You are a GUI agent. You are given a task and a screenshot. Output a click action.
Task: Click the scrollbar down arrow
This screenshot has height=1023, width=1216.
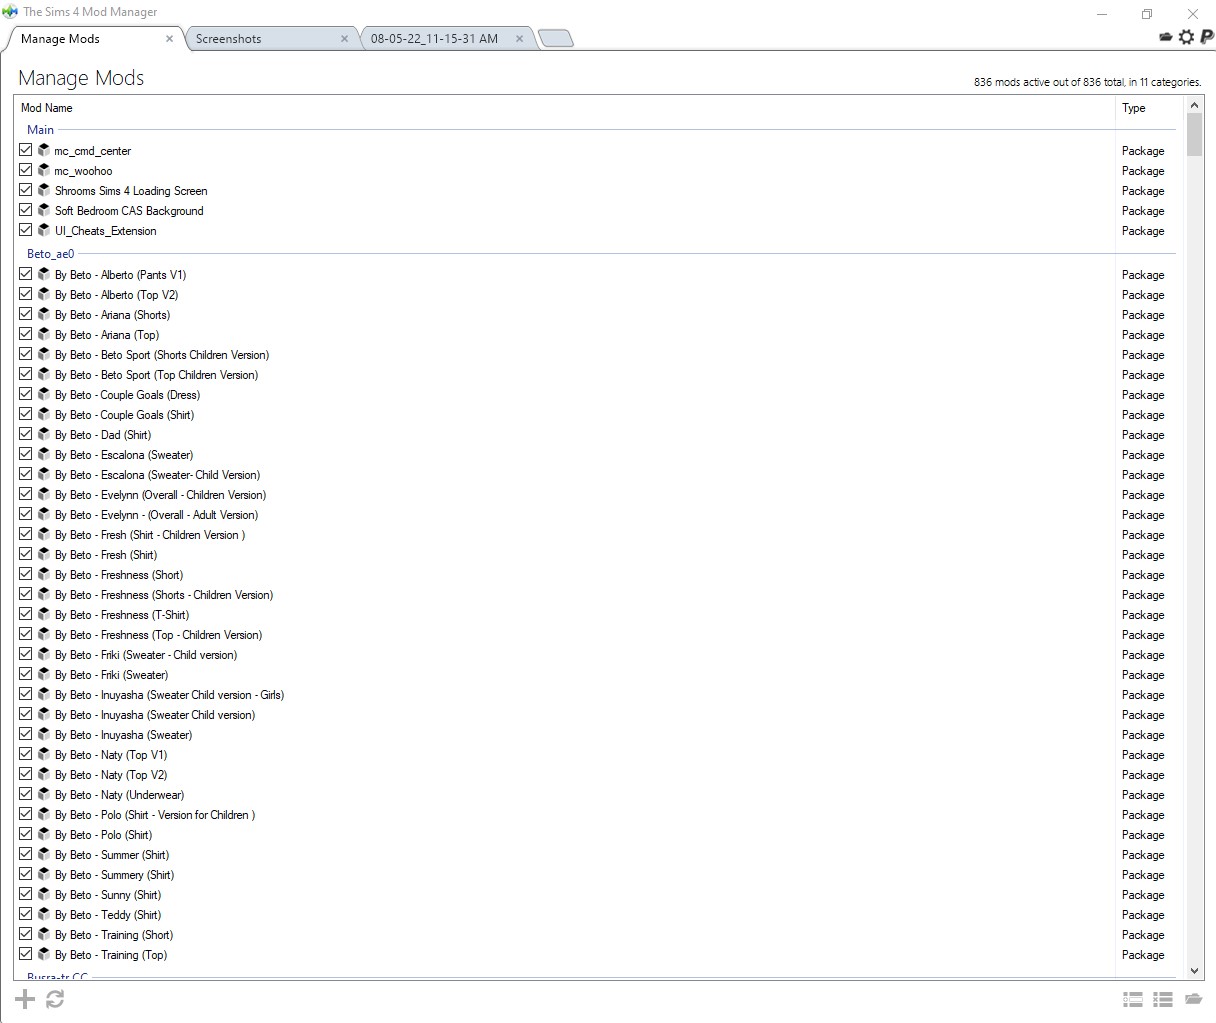[x=1194, y=970]
